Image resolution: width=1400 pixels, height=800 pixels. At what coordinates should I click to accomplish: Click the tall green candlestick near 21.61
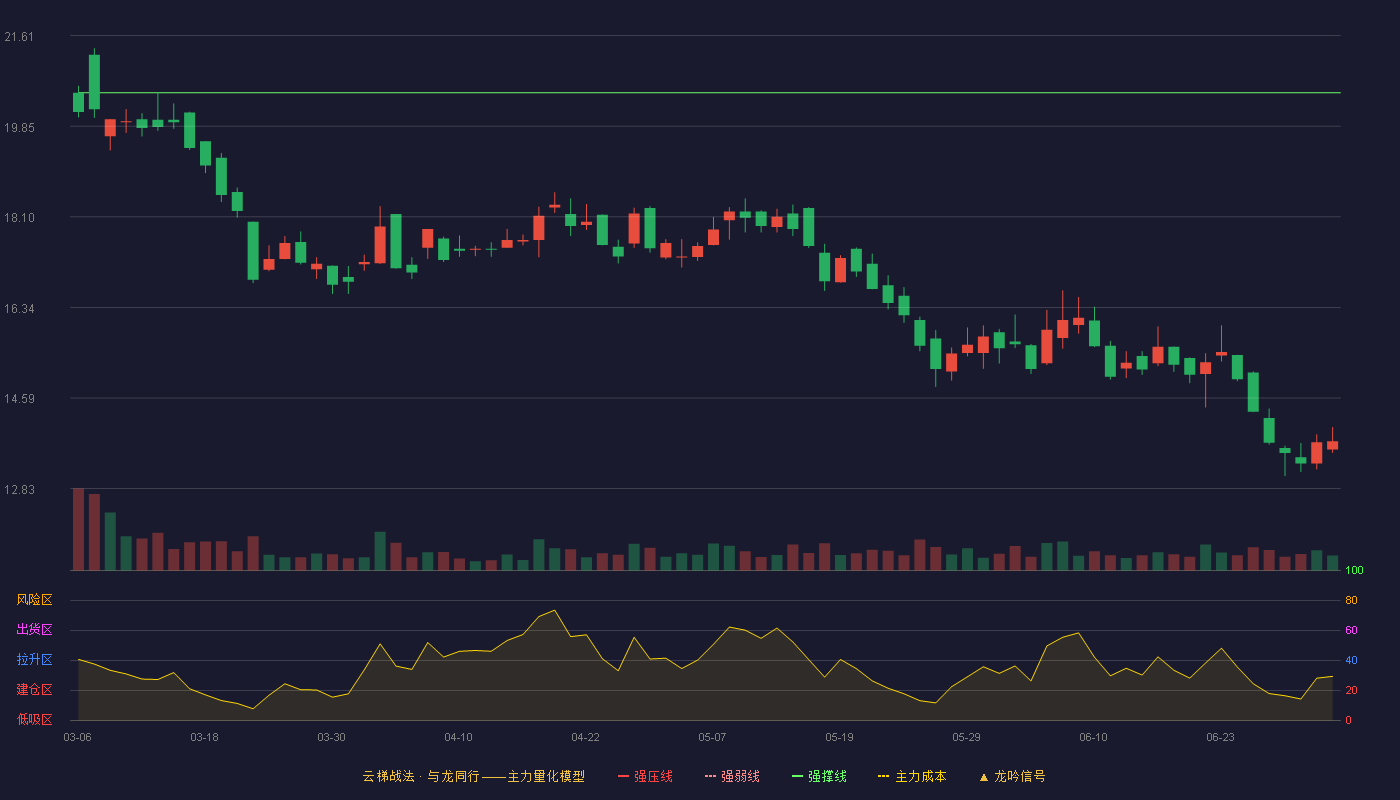[94, 82]
